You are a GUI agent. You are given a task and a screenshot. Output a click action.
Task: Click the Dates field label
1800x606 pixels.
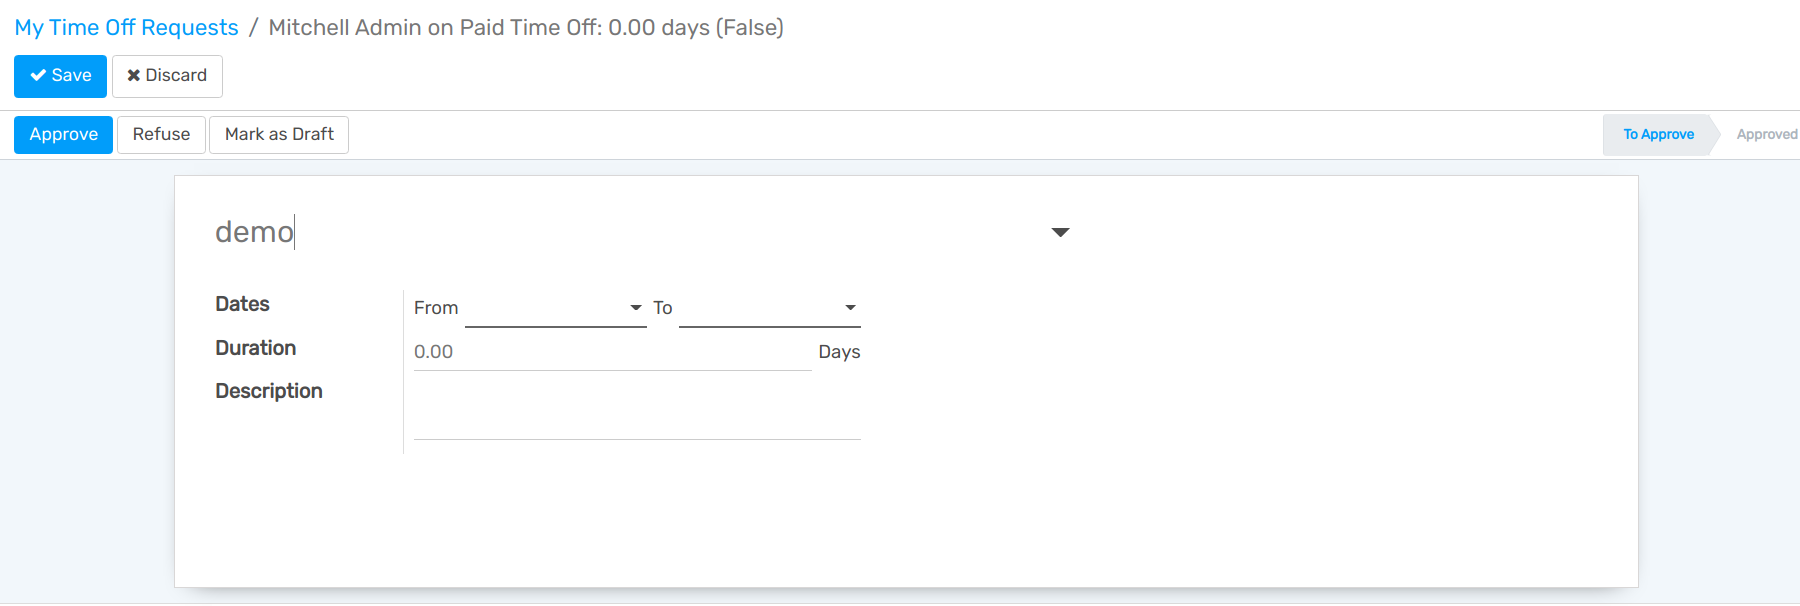coord(242,304)
